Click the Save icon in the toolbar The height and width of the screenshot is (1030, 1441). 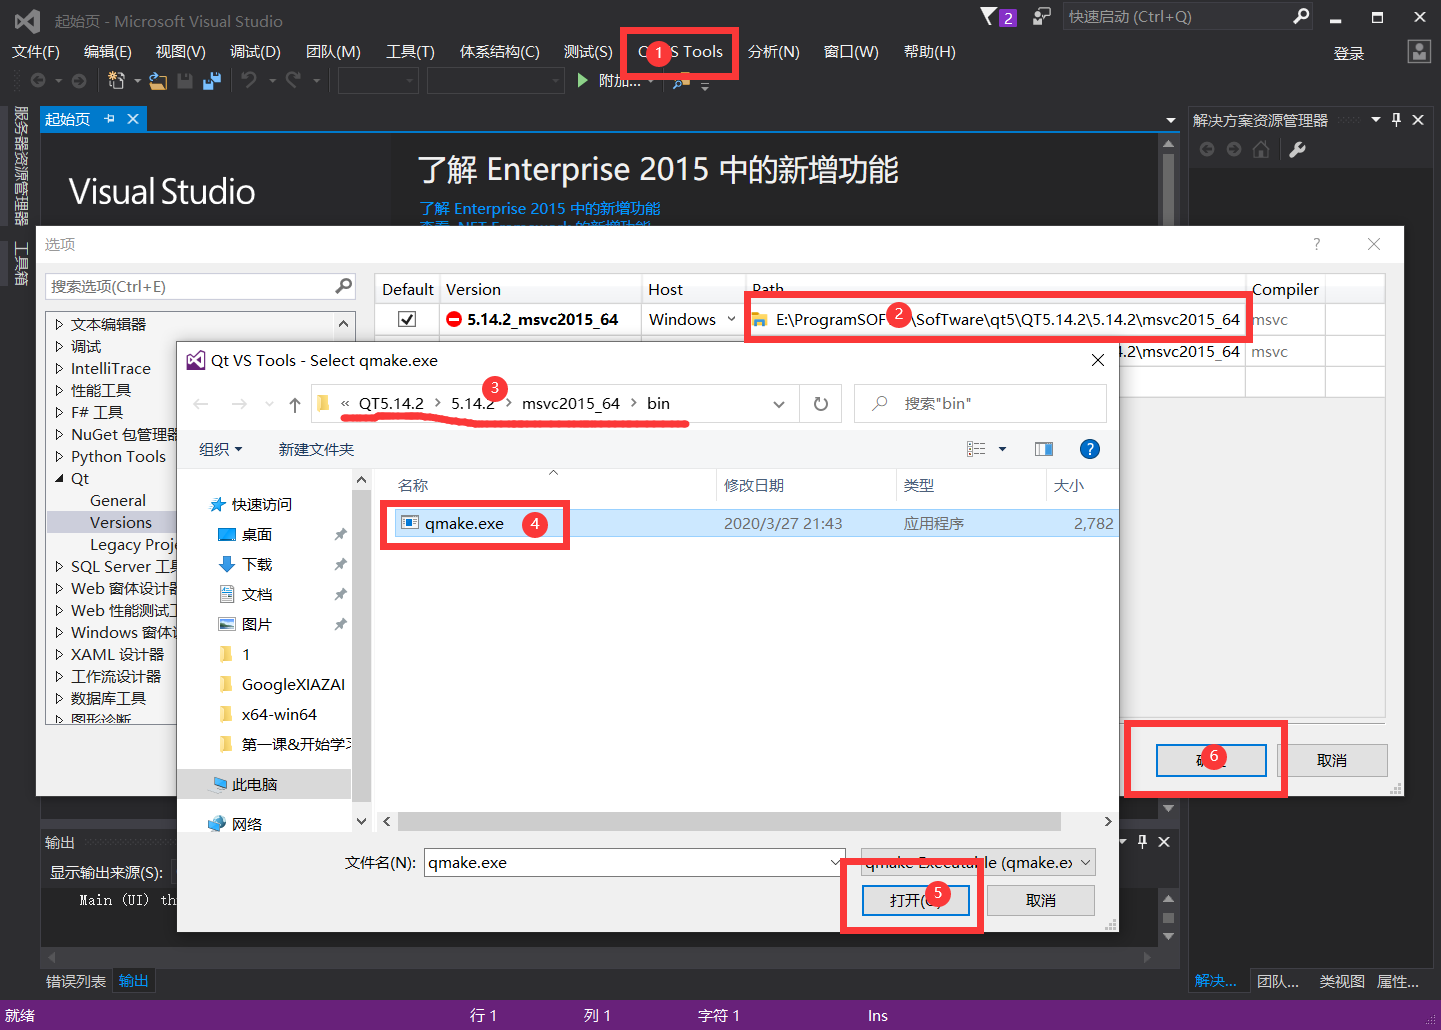point(184,80)
